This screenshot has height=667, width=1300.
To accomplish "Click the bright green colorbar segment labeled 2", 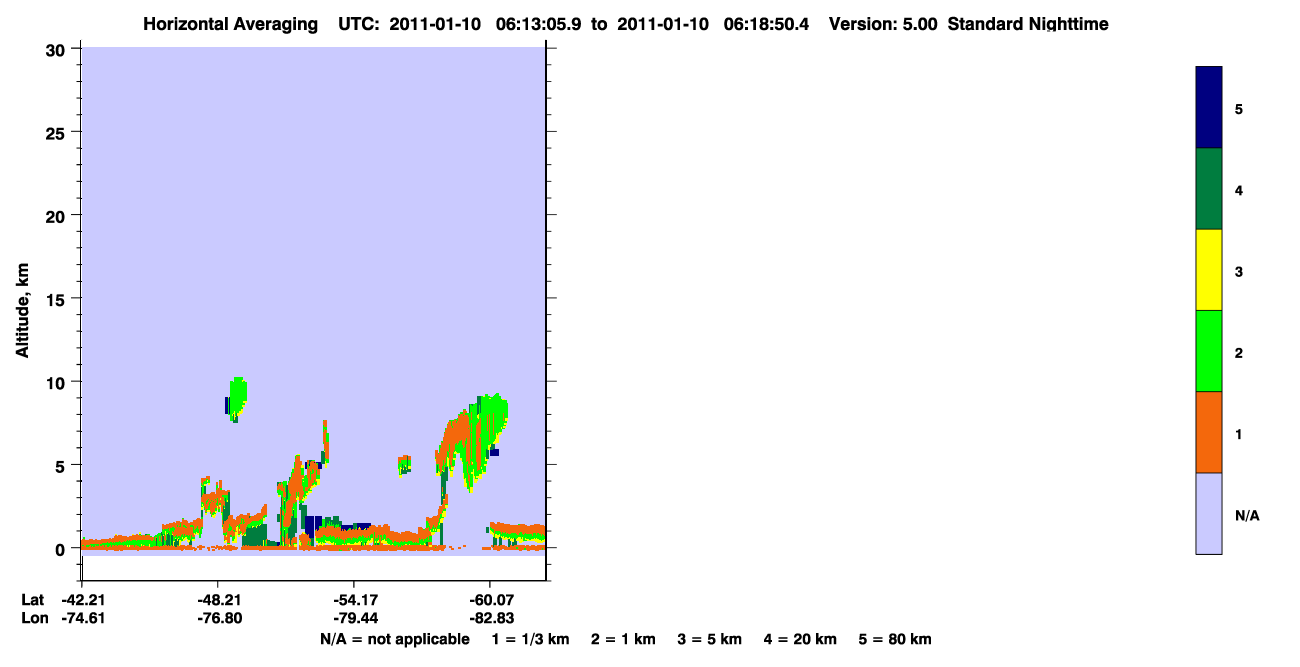I will click(x=1209, y=351).
